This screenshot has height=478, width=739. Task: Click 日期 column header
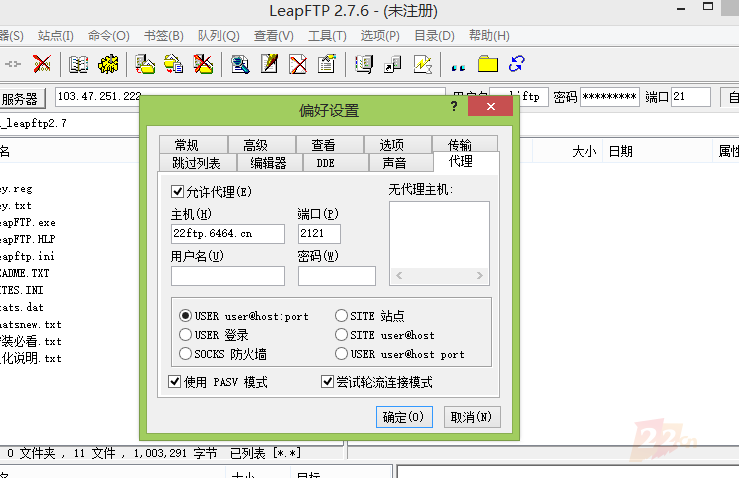(x=657, y=151)
